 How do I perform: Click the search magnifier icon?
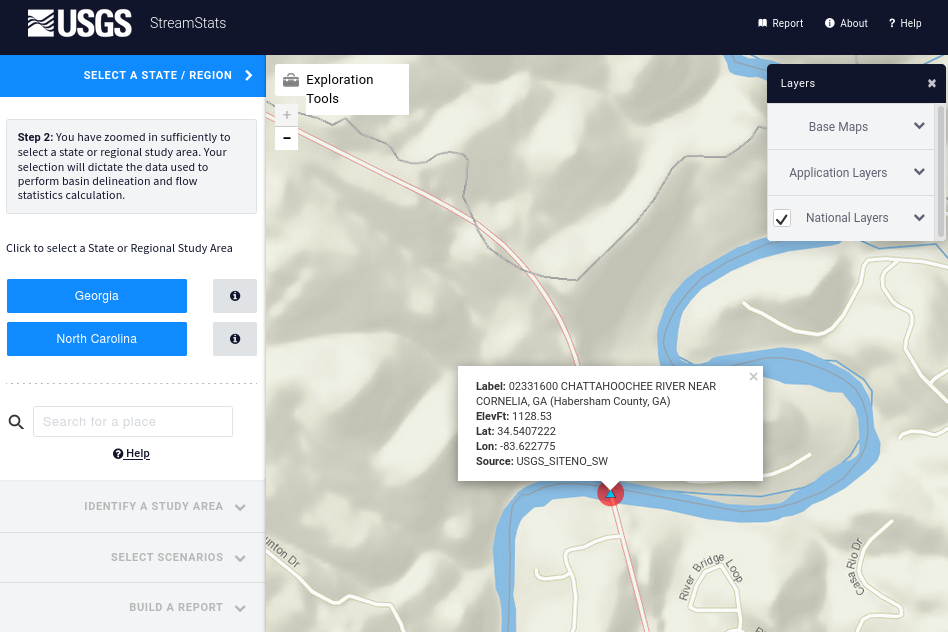pyautogui.click(x=16, y=422)
